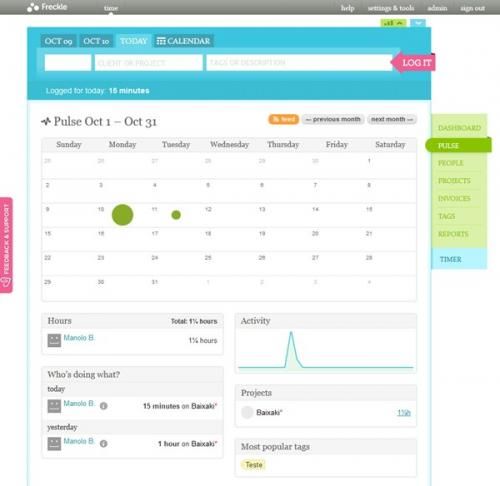Image resolution: width=500 pixels, height=486 pixels.
Task: Click the small green dot on Oct 11
Action: [176, 215]
